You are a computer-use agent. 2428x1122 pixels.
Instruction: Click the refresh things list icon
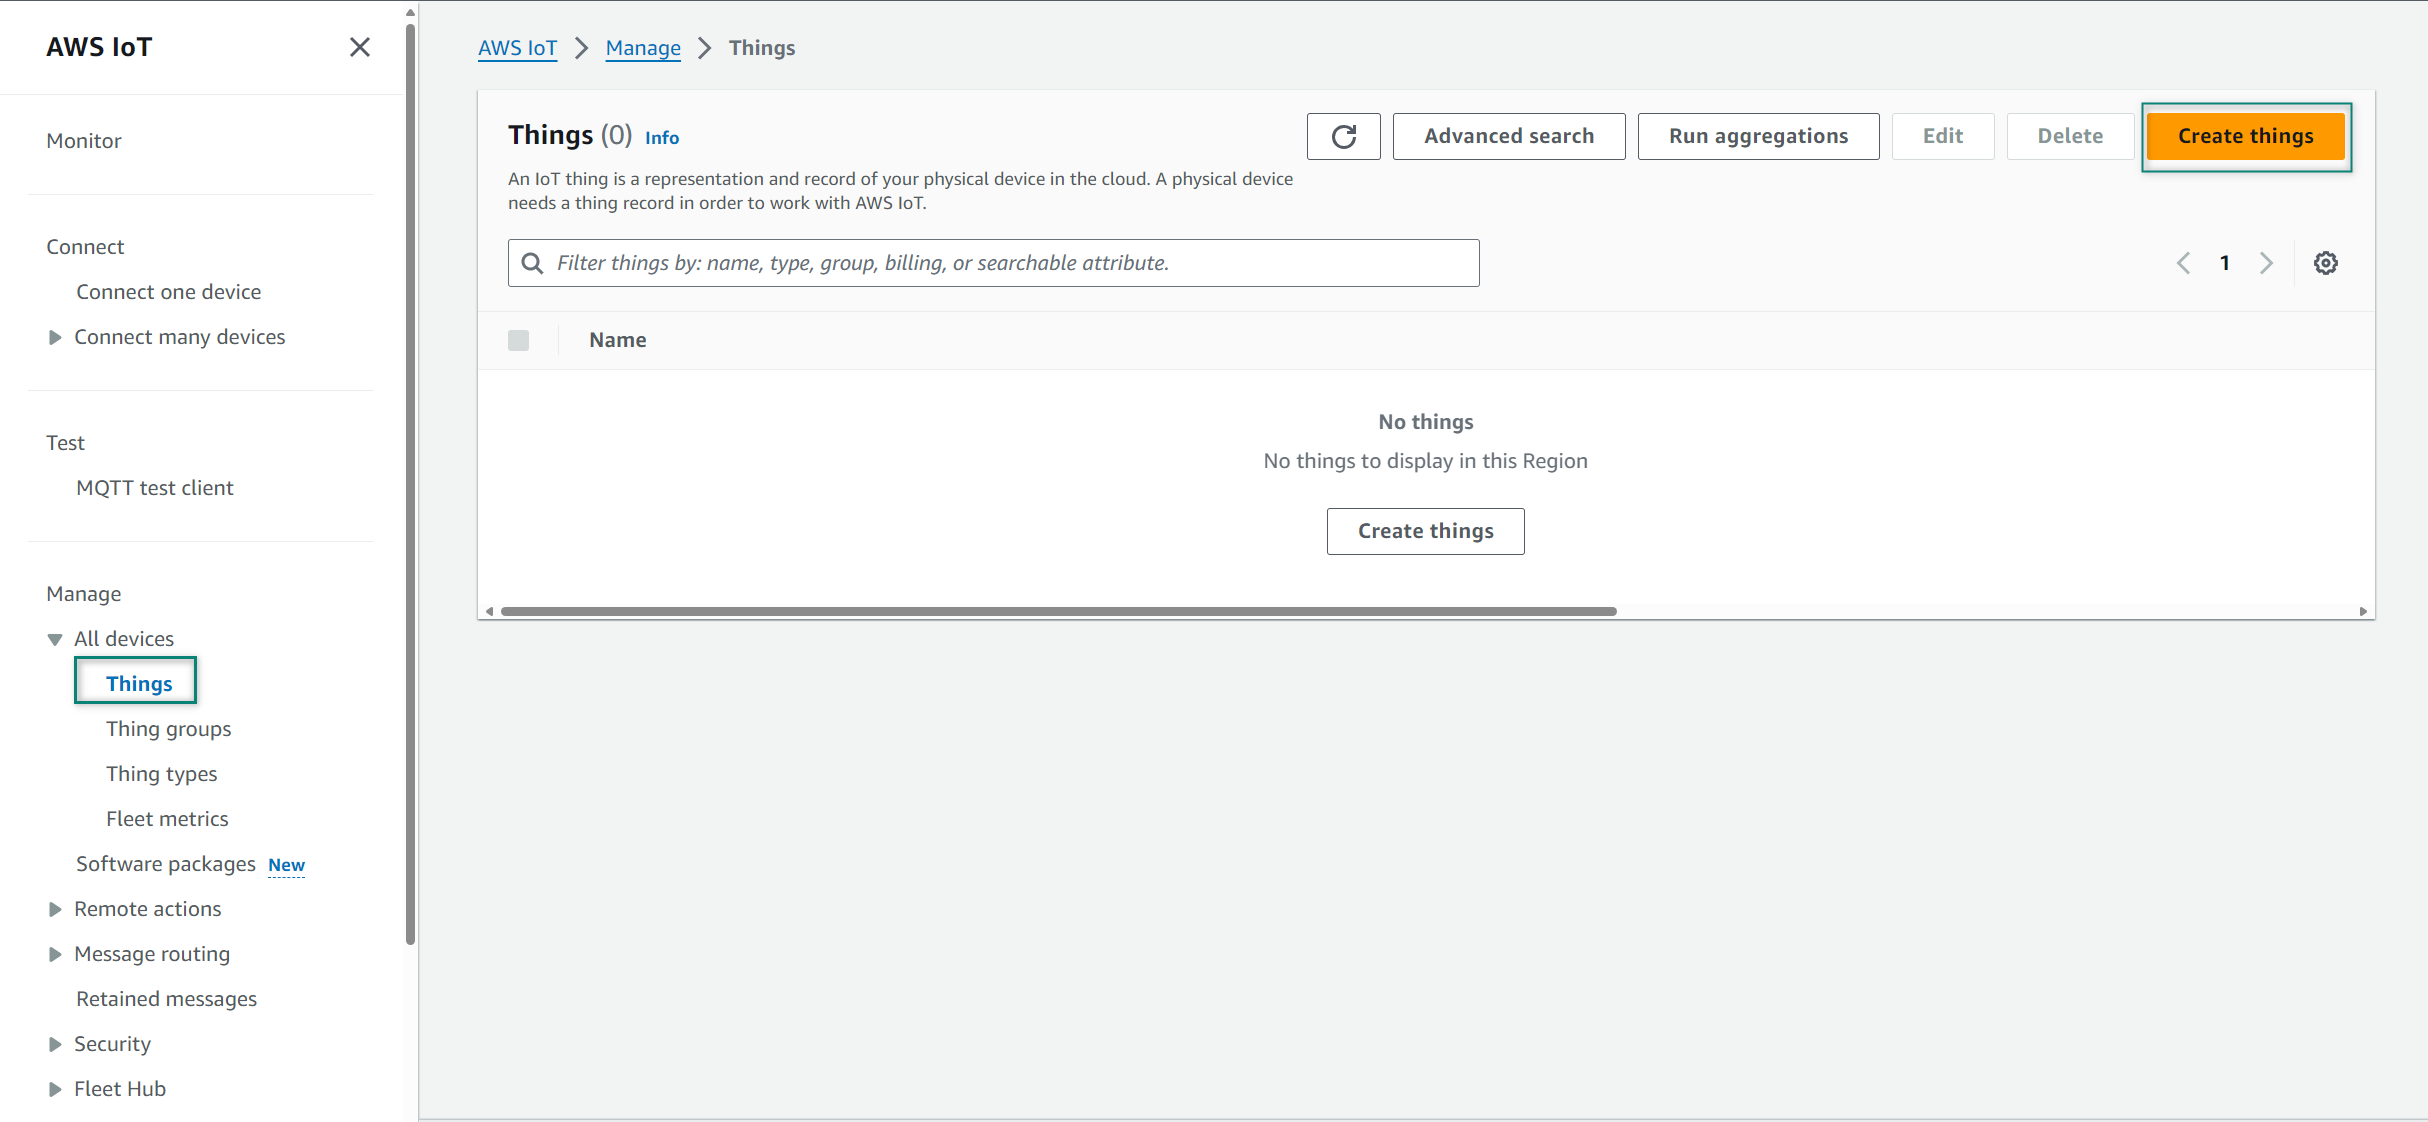1343,136
